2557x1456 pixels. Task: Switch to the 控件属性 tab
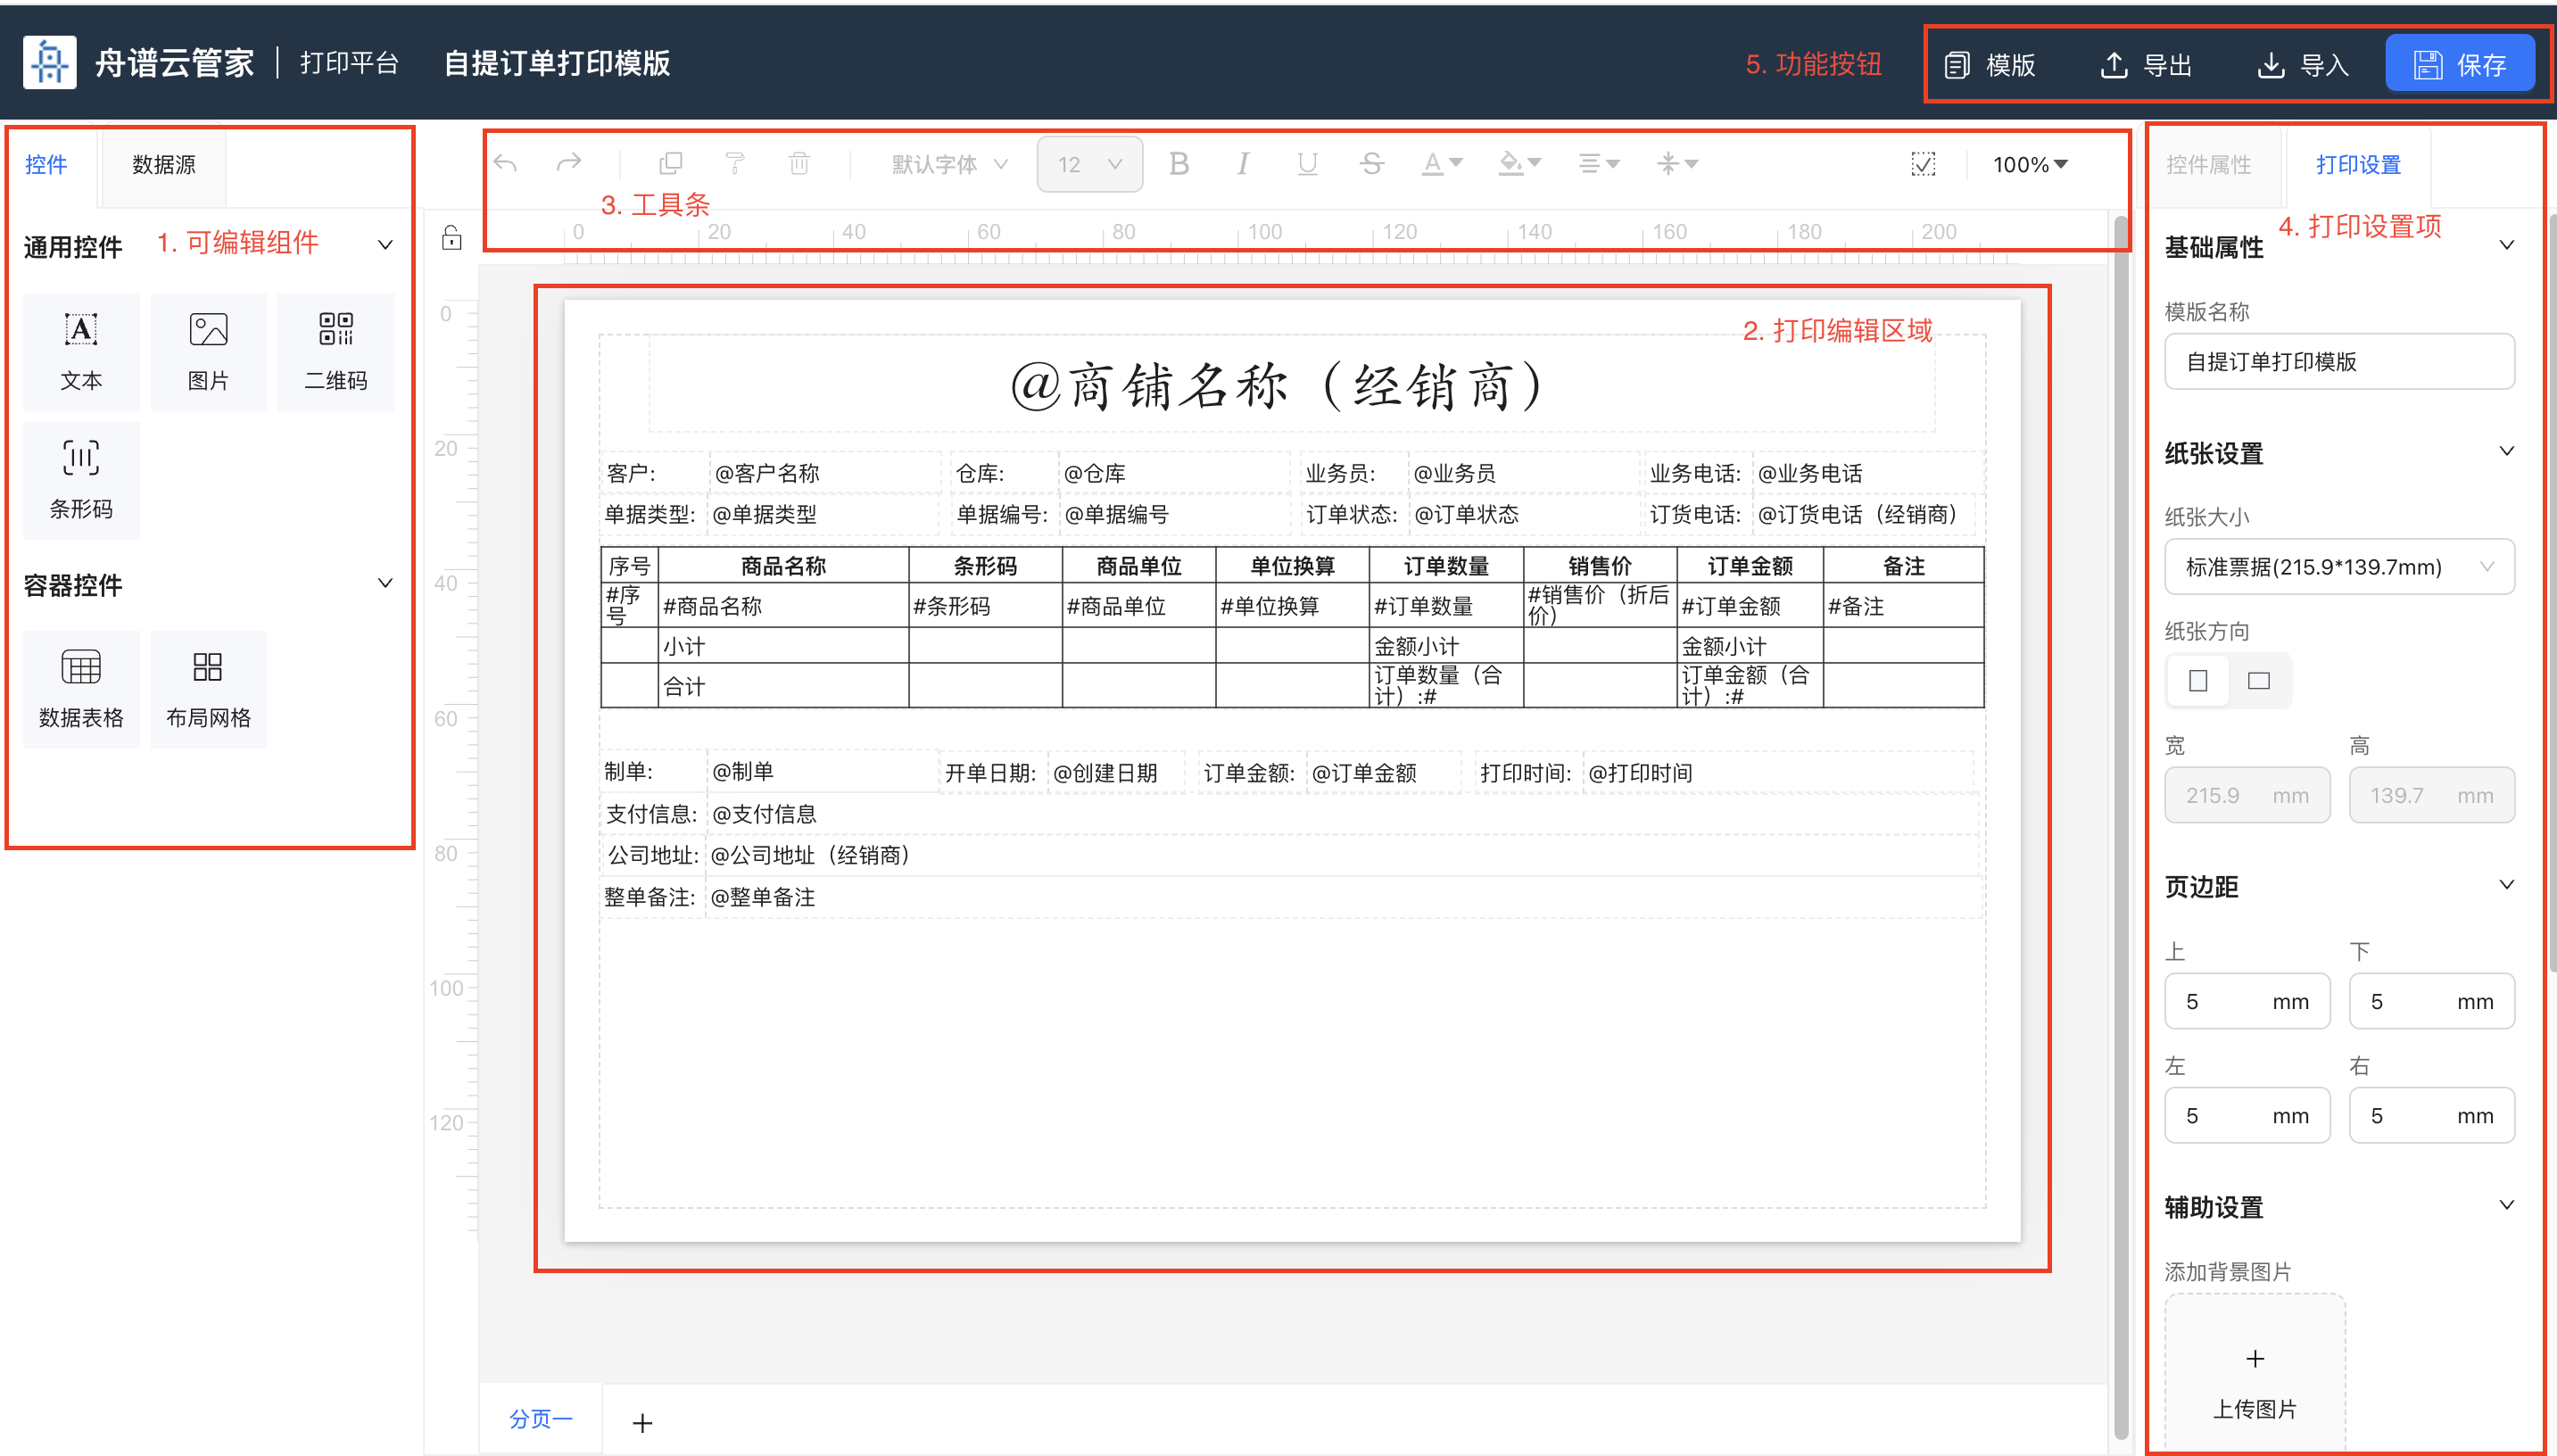[2209, 164]
